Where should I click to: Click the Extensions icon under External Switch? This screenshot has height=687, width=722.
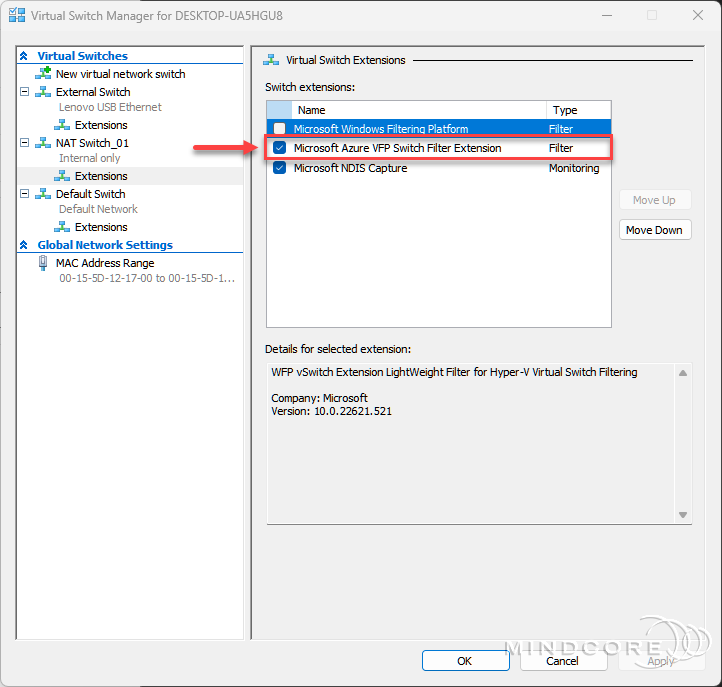[62, 125]
